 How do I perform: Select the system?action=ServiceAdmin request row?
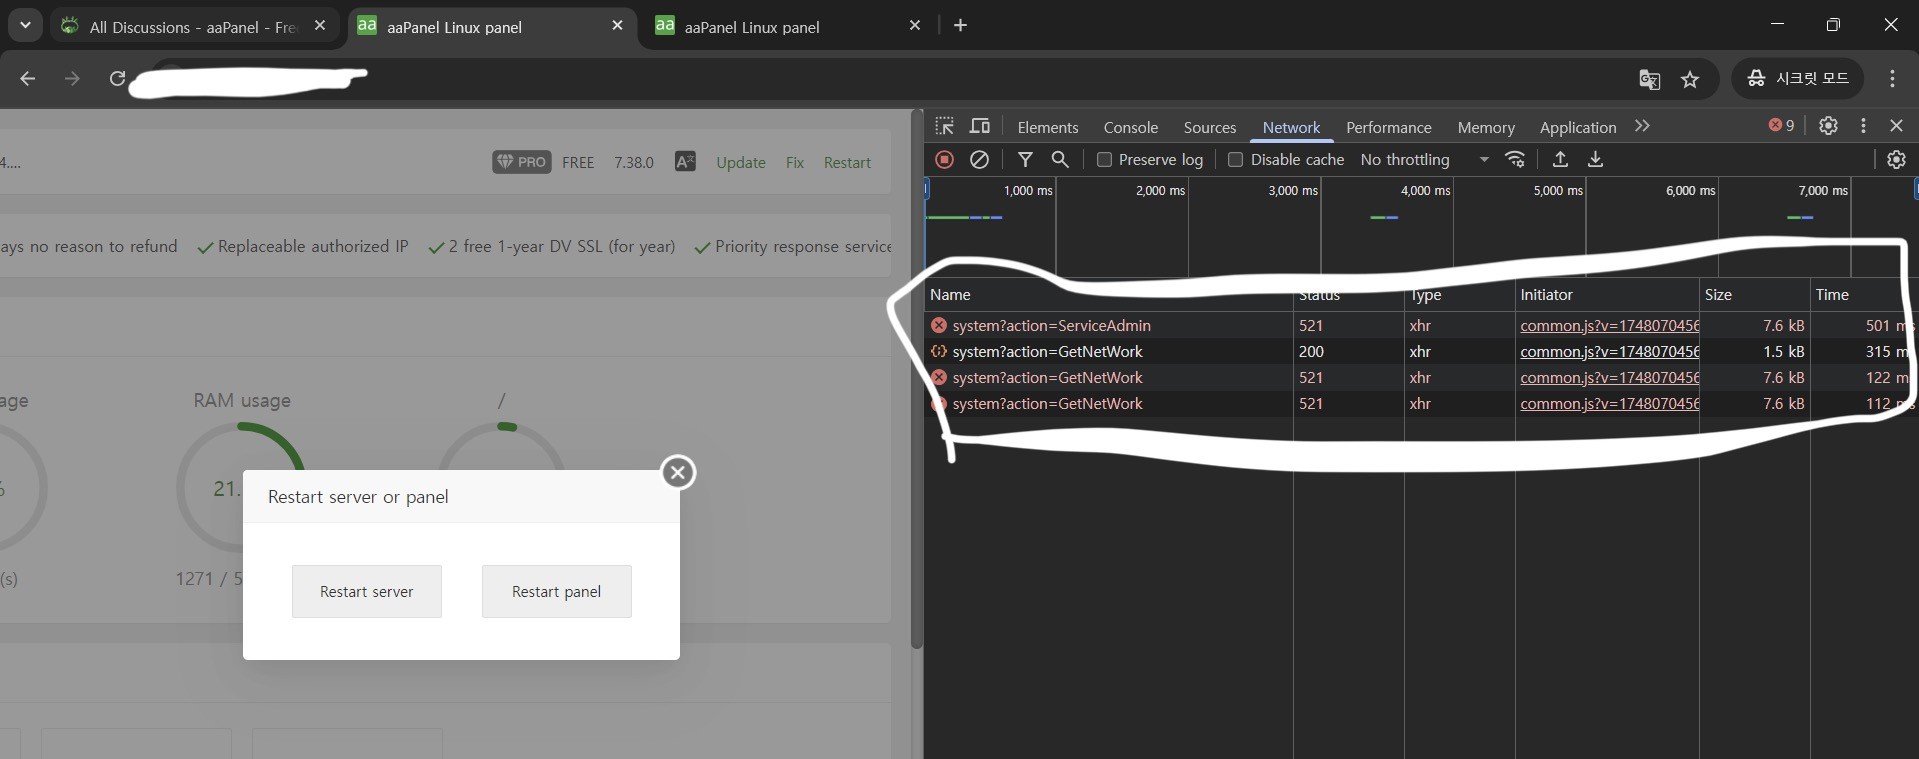tap(1051, 326)
